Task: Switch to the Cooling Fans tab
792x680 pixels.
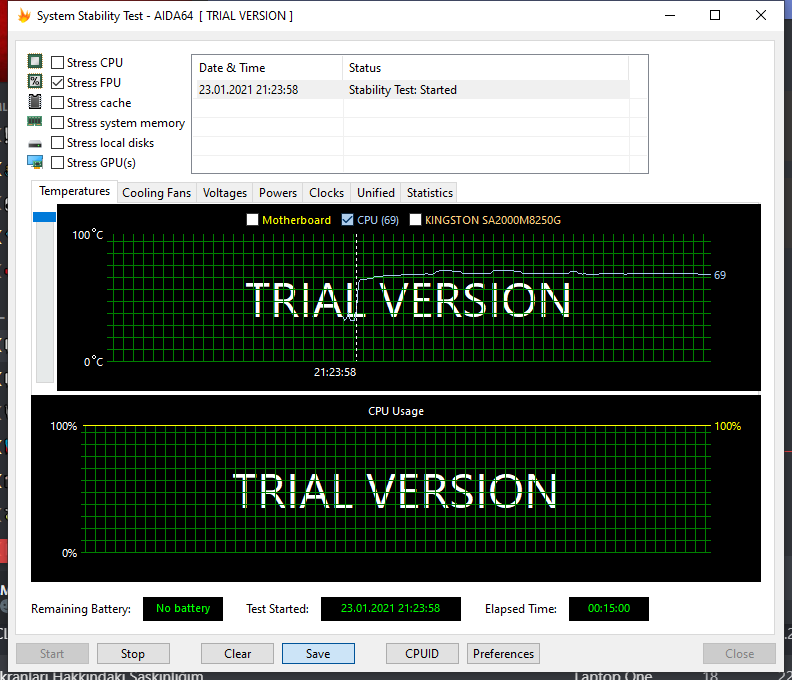Action: point(157,193)
